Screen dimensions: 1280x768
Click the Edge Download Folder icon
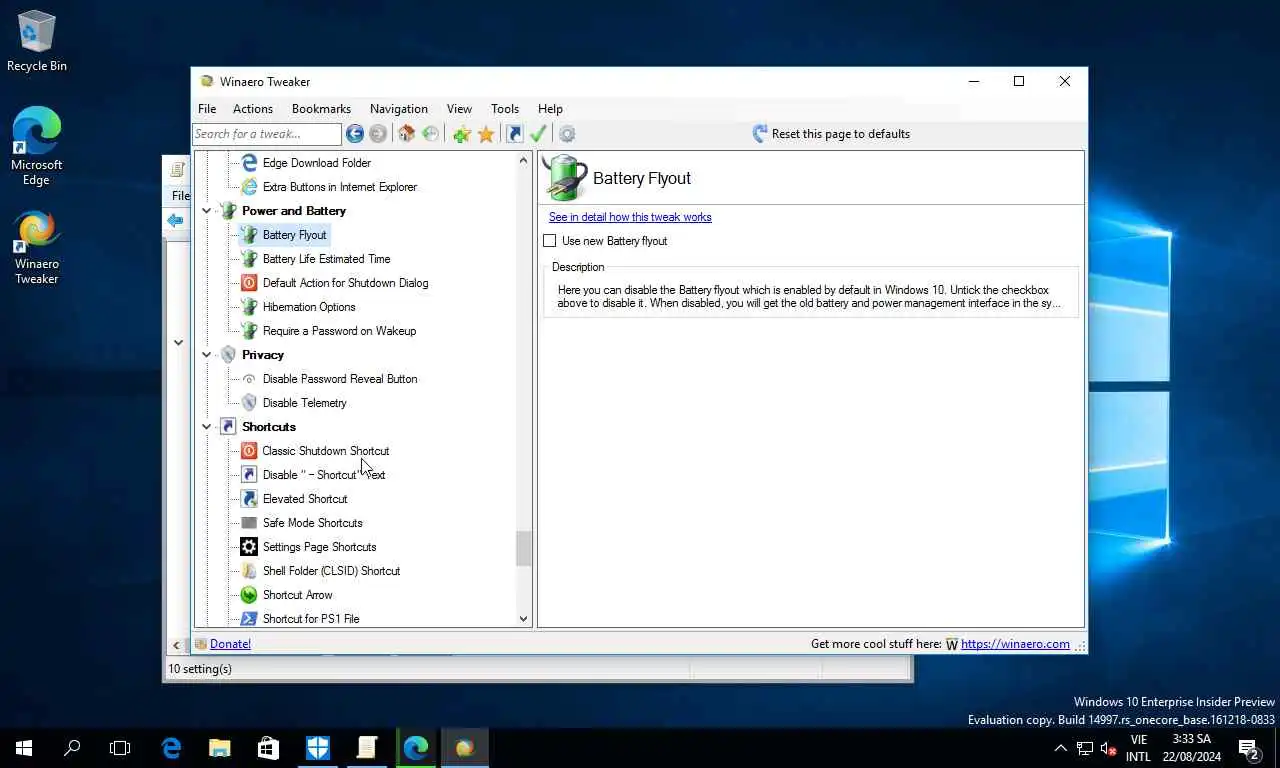[x=249, y=163]
